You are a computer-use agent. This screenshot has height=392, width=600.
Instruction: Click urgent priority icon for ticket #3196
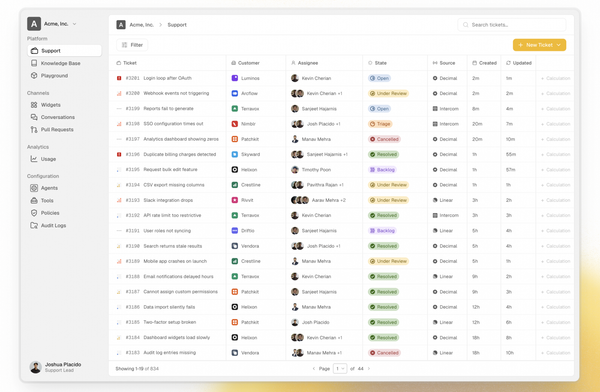pyautogui.click(x=119, y=154)
